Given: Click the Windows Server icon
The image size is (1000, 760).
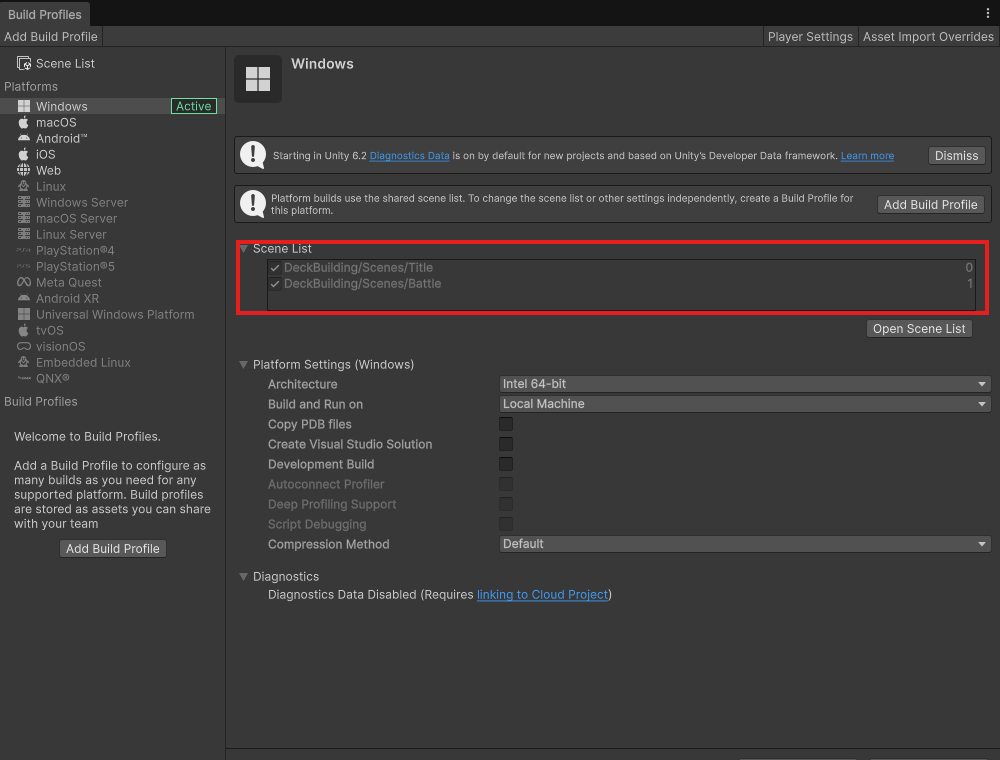Looking at the screenshot, I should tap(24, 202).
